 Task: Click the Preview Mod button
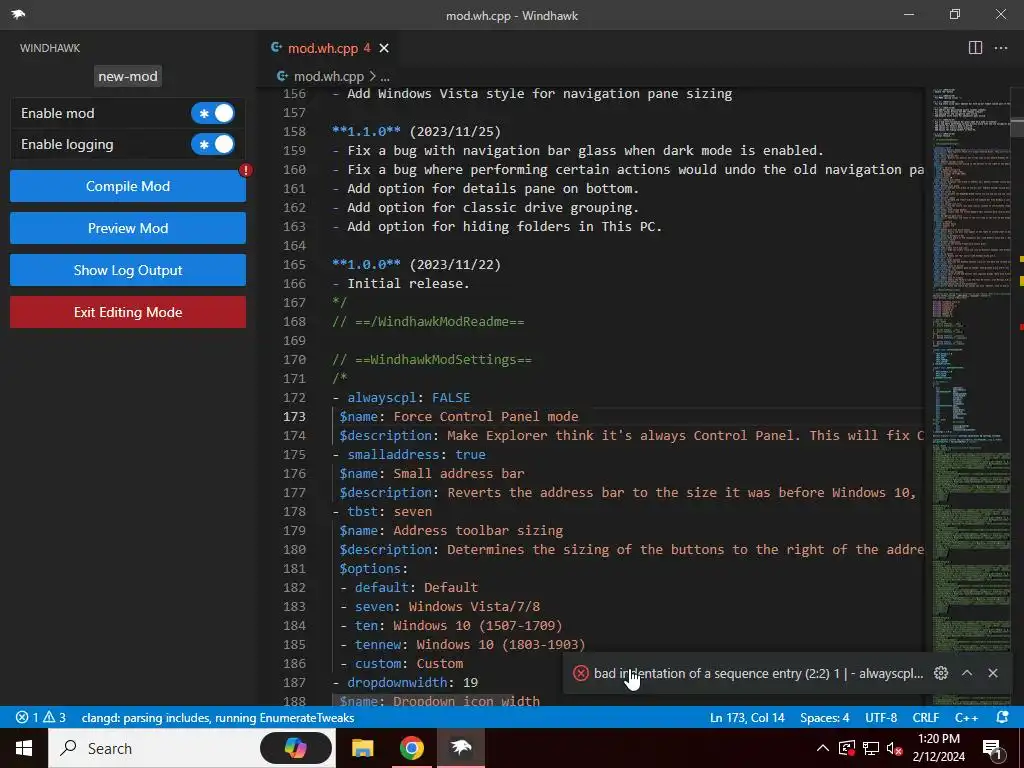[128, 228]
